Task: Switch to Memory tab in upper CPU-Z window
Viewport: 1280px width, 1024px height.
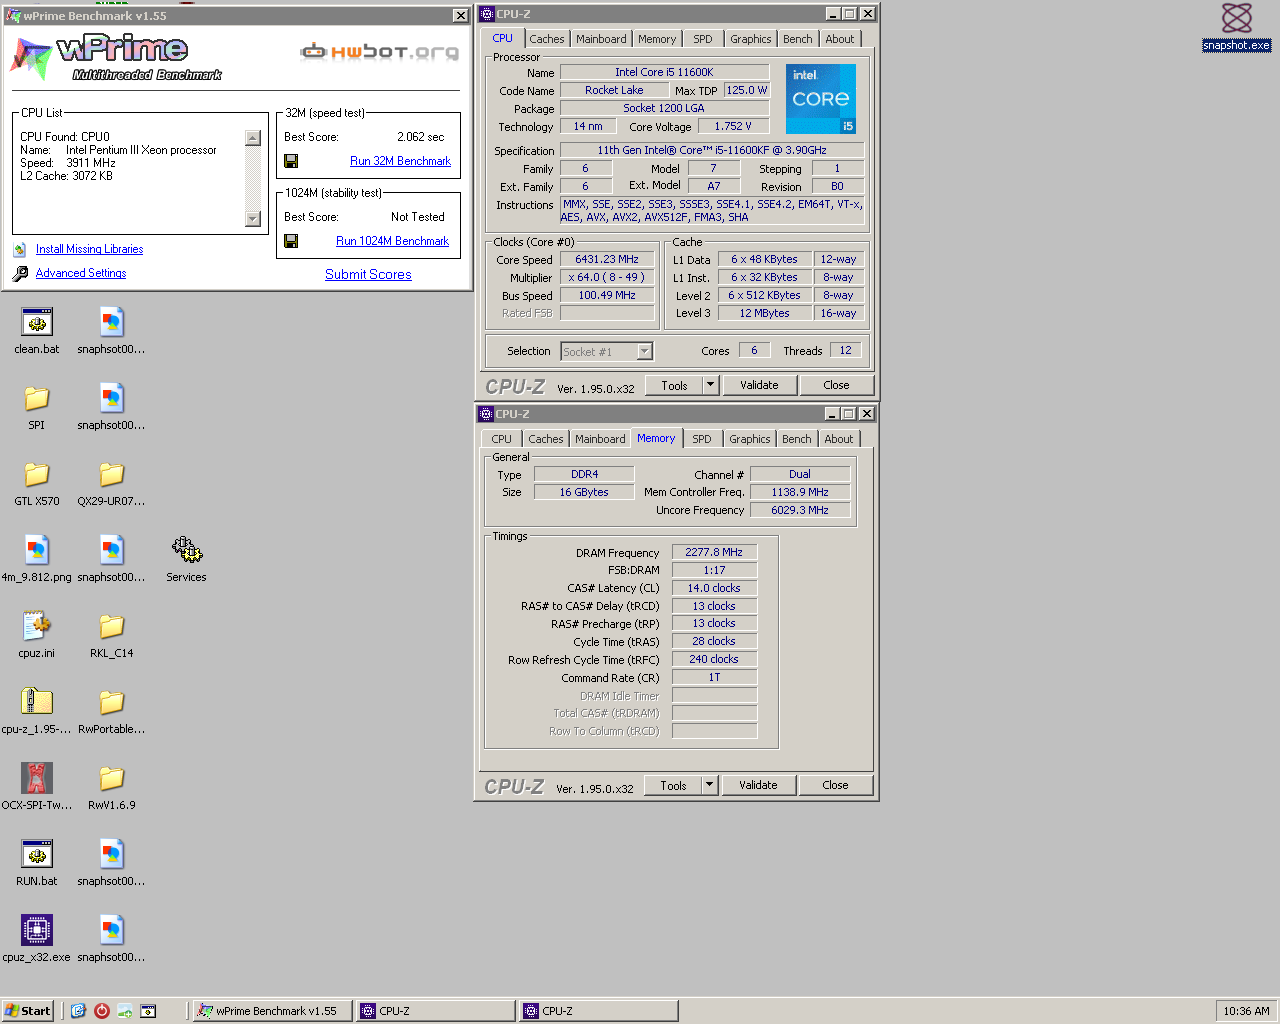Action: (657, 39)
